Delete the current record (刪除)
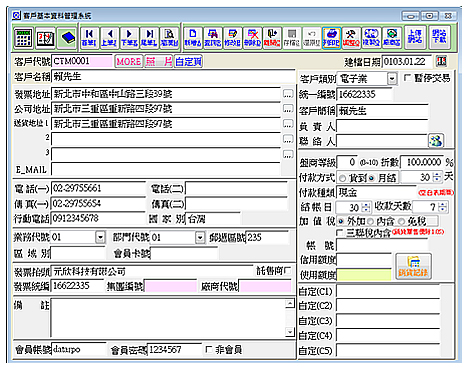 (252, 38)
